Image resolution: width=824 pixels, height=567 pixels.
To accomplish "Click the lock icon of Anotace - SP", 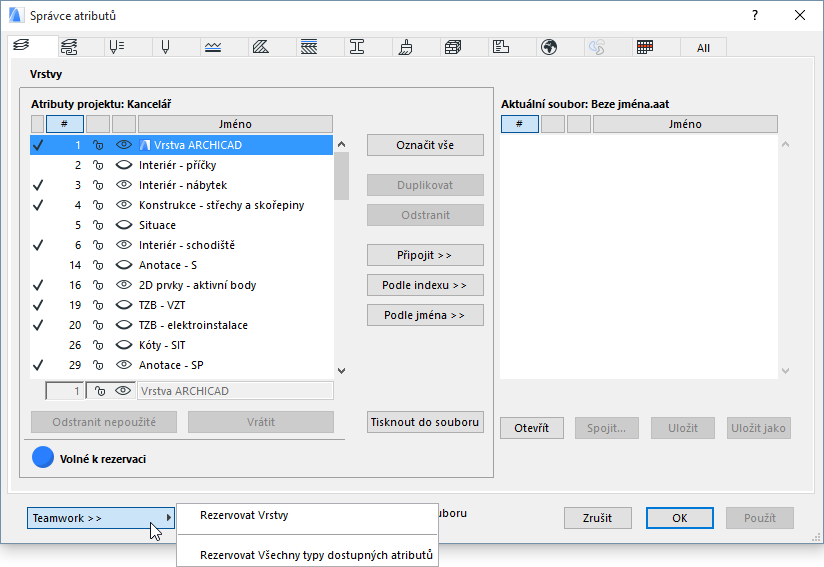I will tap(98, 365).
